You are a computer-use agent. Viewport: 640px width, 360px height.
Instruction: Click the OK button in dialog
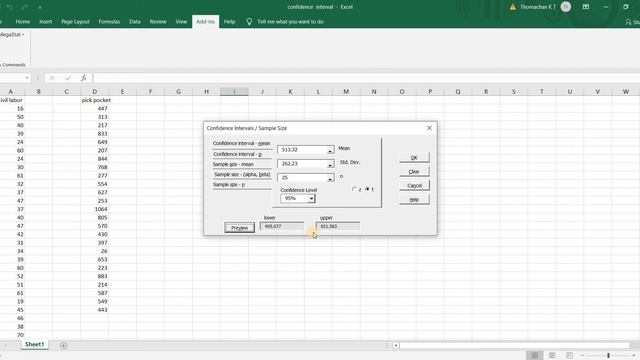point(414,158)
